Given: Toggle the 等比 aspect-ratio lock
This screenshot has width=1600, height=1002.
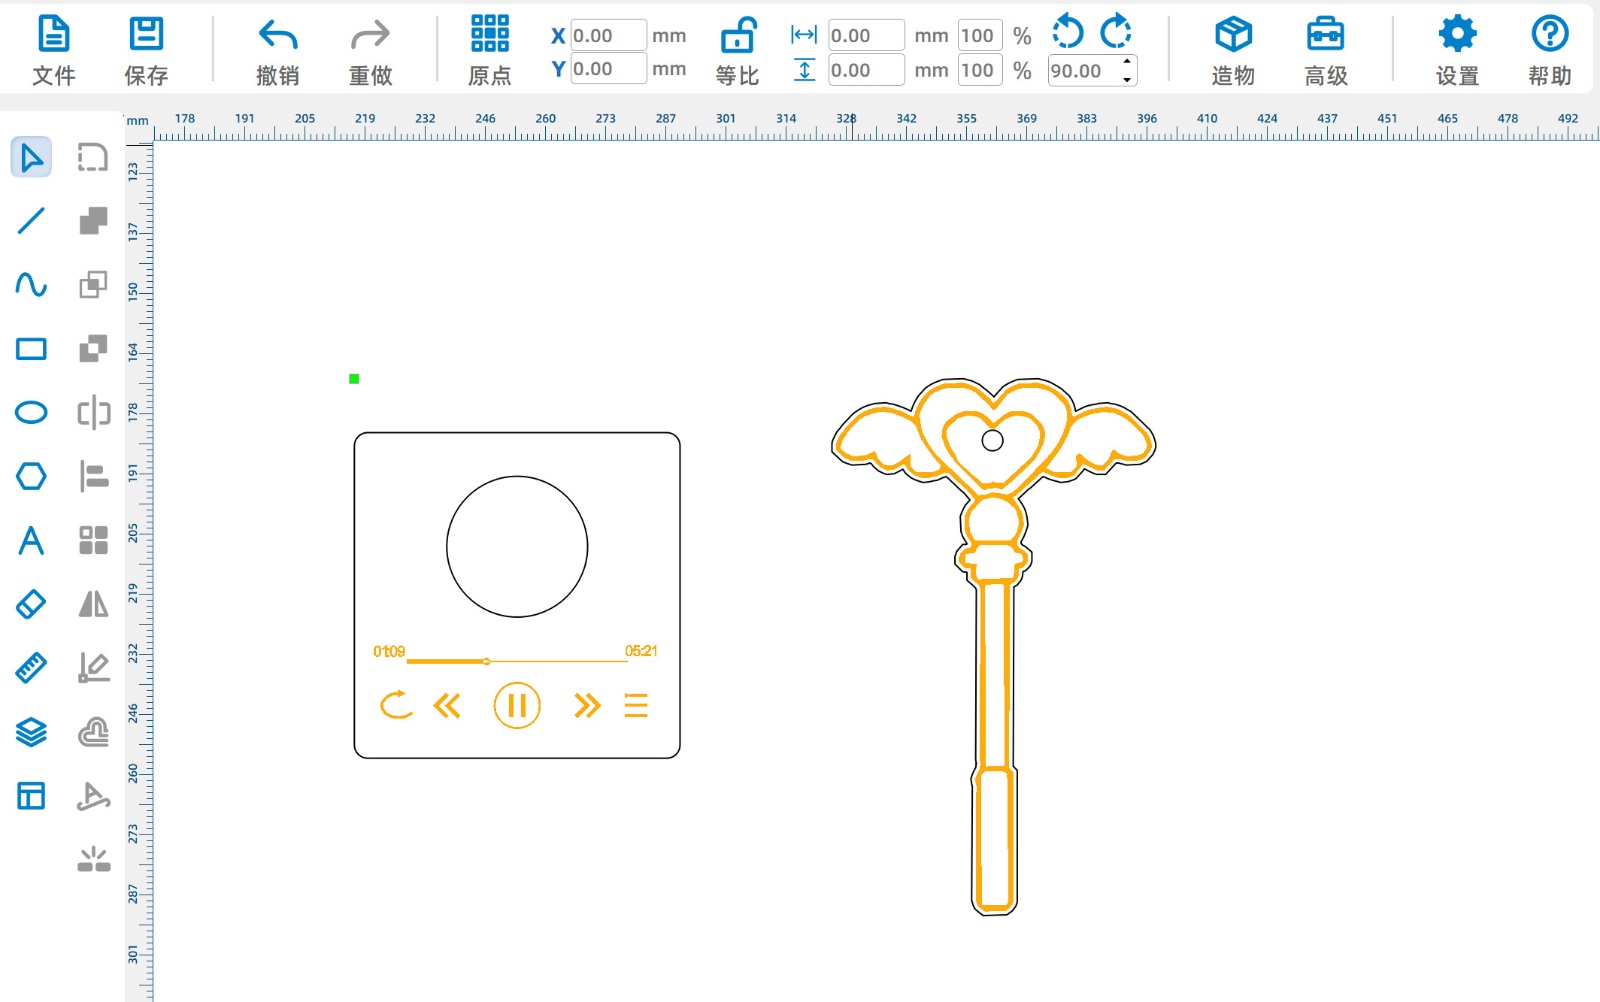Looking at the screenshot, I should (738, 50).
